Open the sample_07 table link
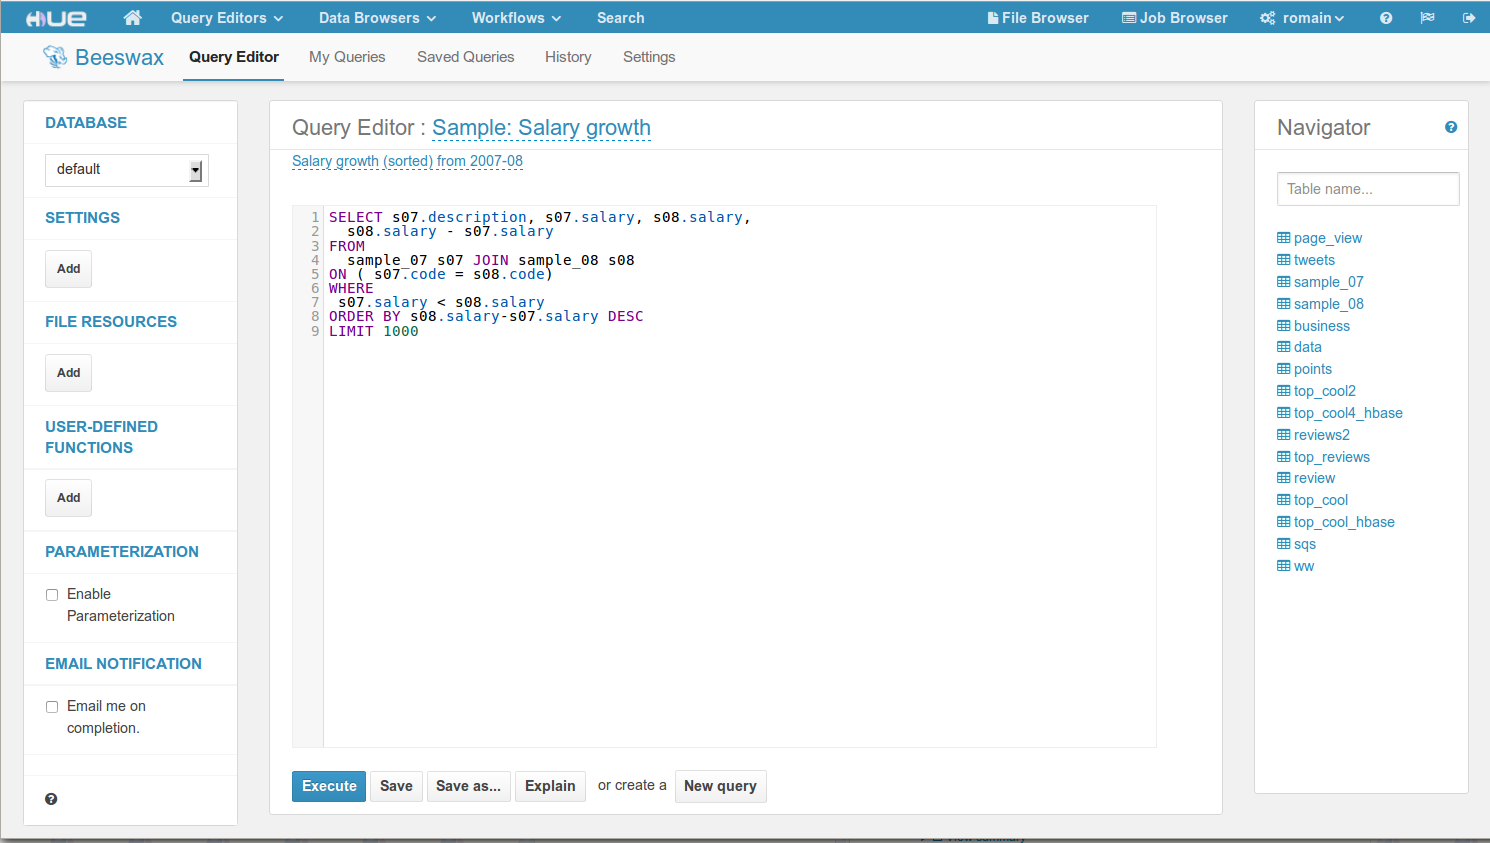 [x=1328, y=282]
